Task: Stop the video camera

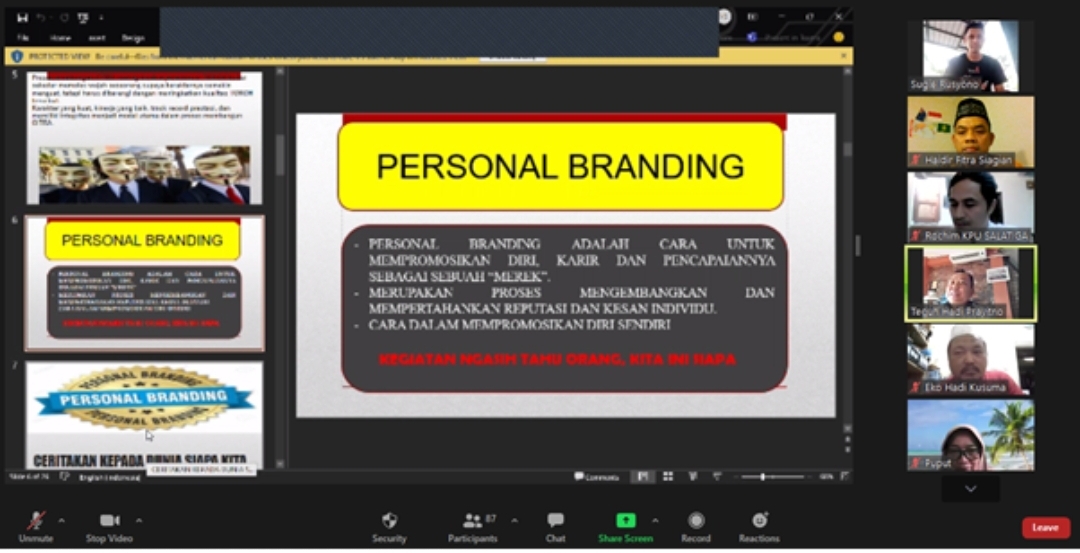Action: click(x=110, y=524)
